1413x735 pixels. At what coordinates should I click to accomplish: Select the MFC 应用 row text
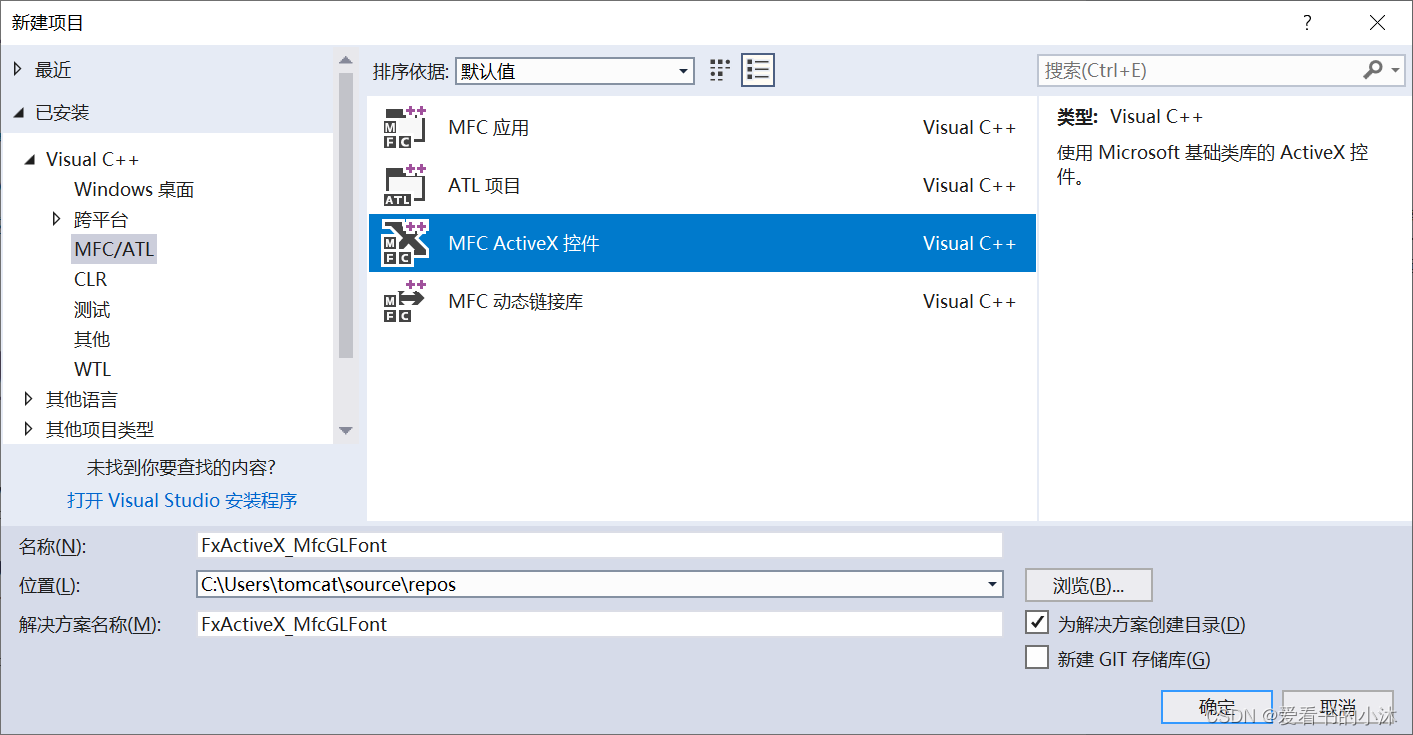pos(488,127)
